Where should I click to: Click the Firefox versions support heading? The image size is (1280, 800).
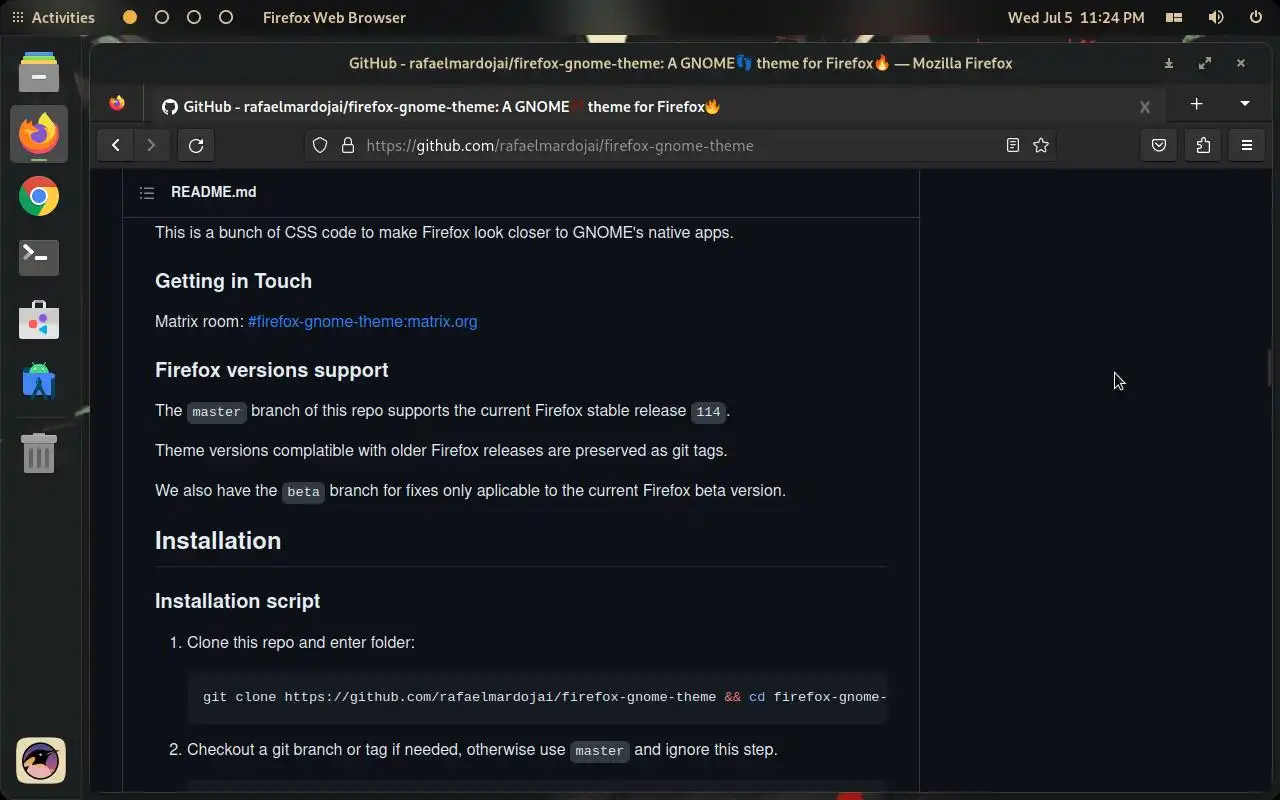tap(271, 370)
